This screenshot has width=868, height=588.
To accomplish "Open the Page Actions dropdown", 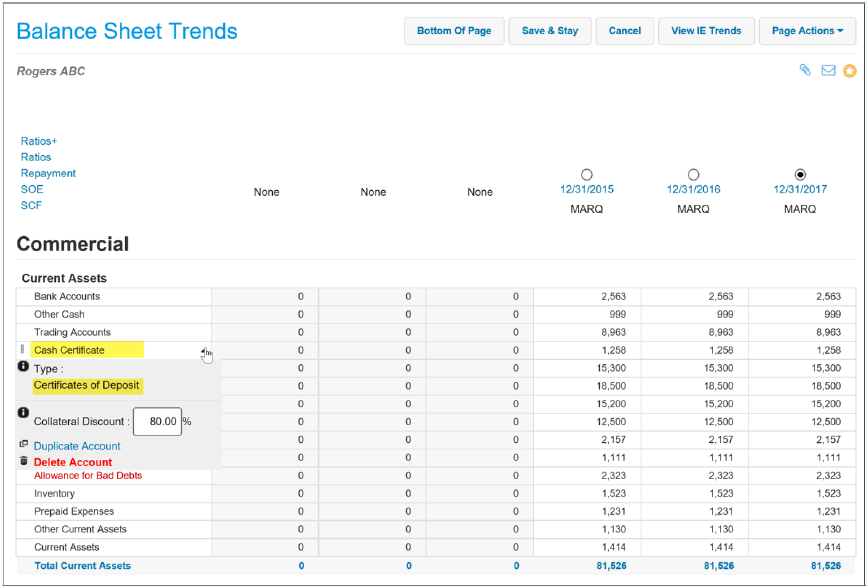I will click(x=807, y=31).
